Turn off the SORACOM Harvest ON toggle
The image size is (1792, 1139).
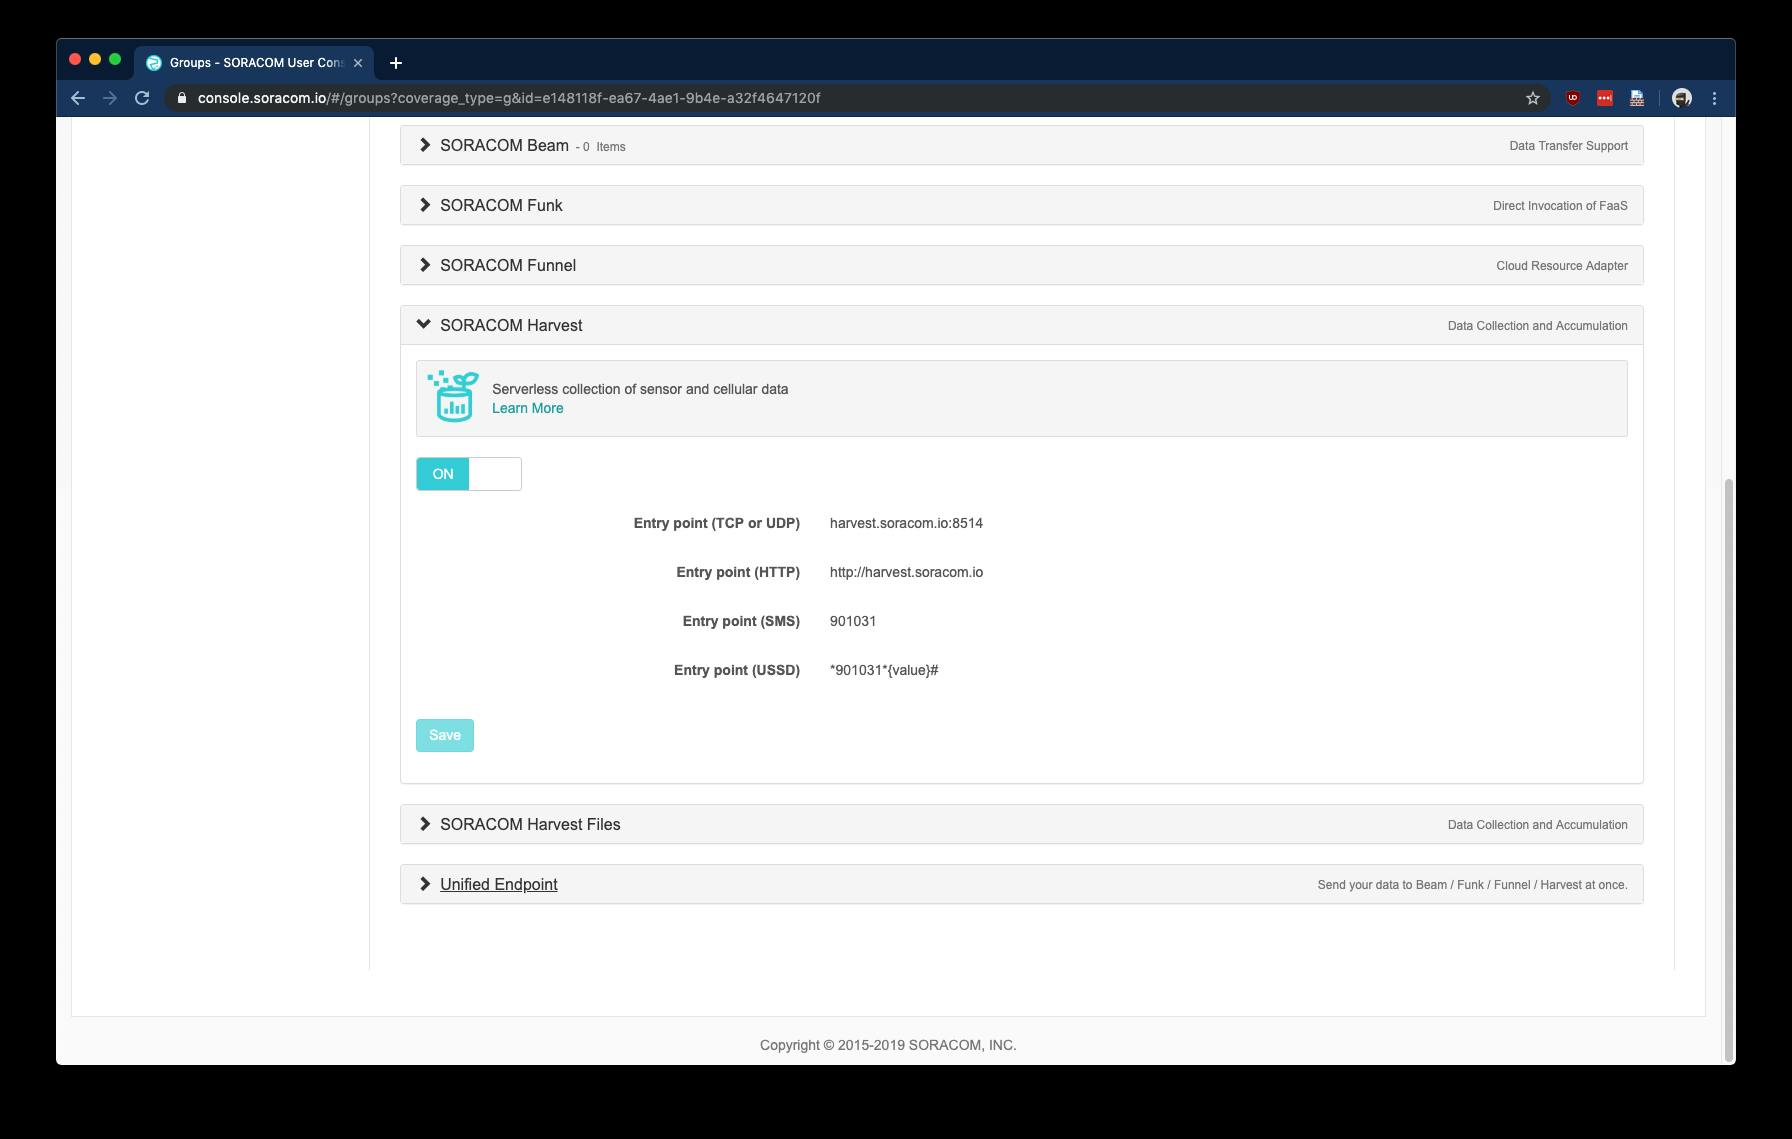coord(468,474)
